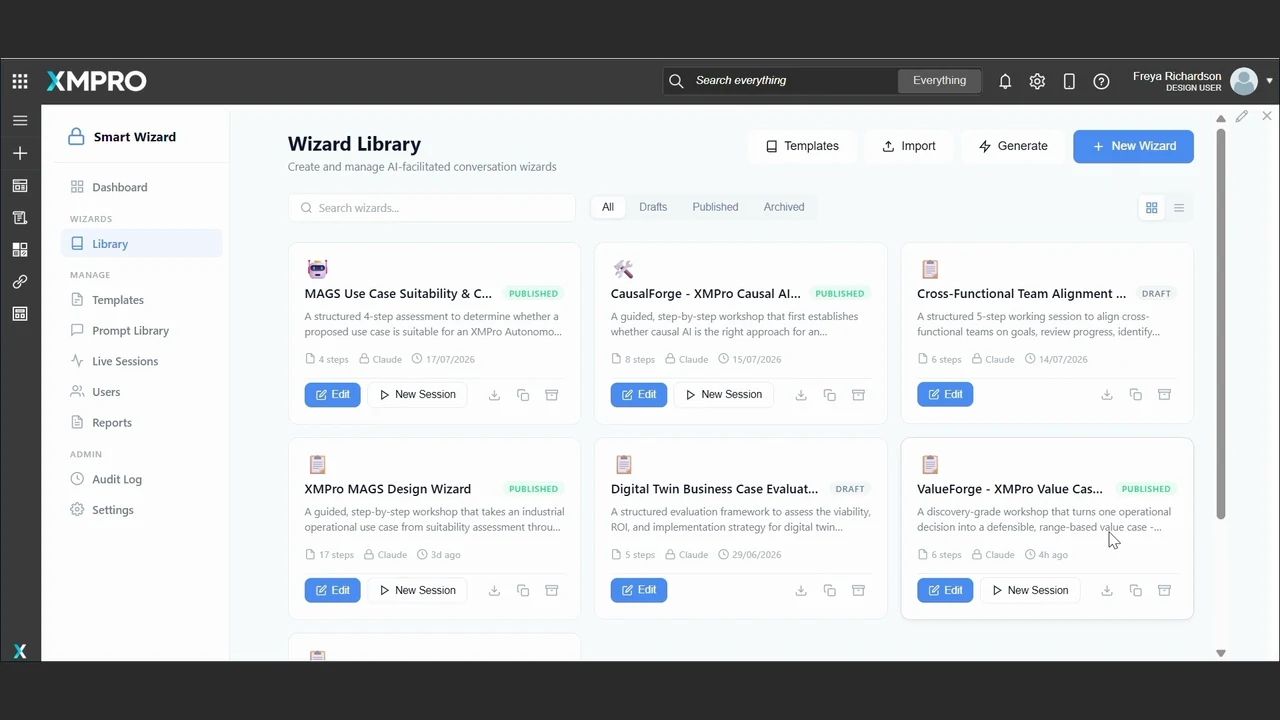Open the Everything search scope dropdown
This screenshot has width=1280, height=720.
click(x=939, y=81)
